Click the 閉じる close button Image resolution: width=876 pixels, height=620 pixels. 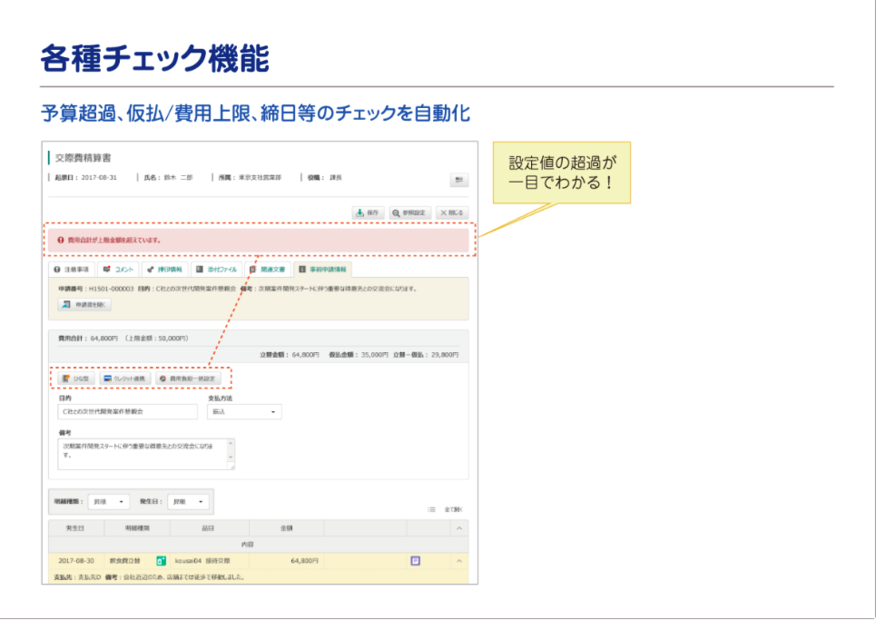point(452,213)
